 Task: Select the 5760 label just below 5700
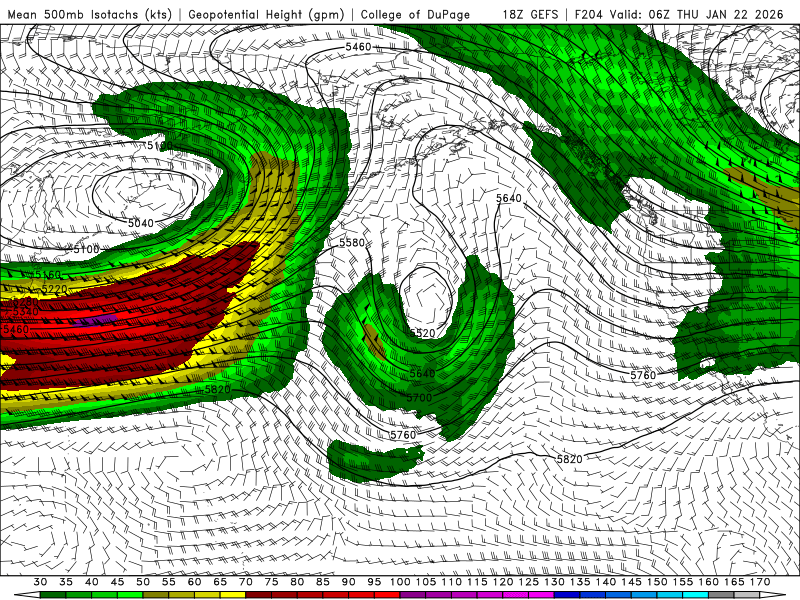pyautogui.click(x=403, y=435)
